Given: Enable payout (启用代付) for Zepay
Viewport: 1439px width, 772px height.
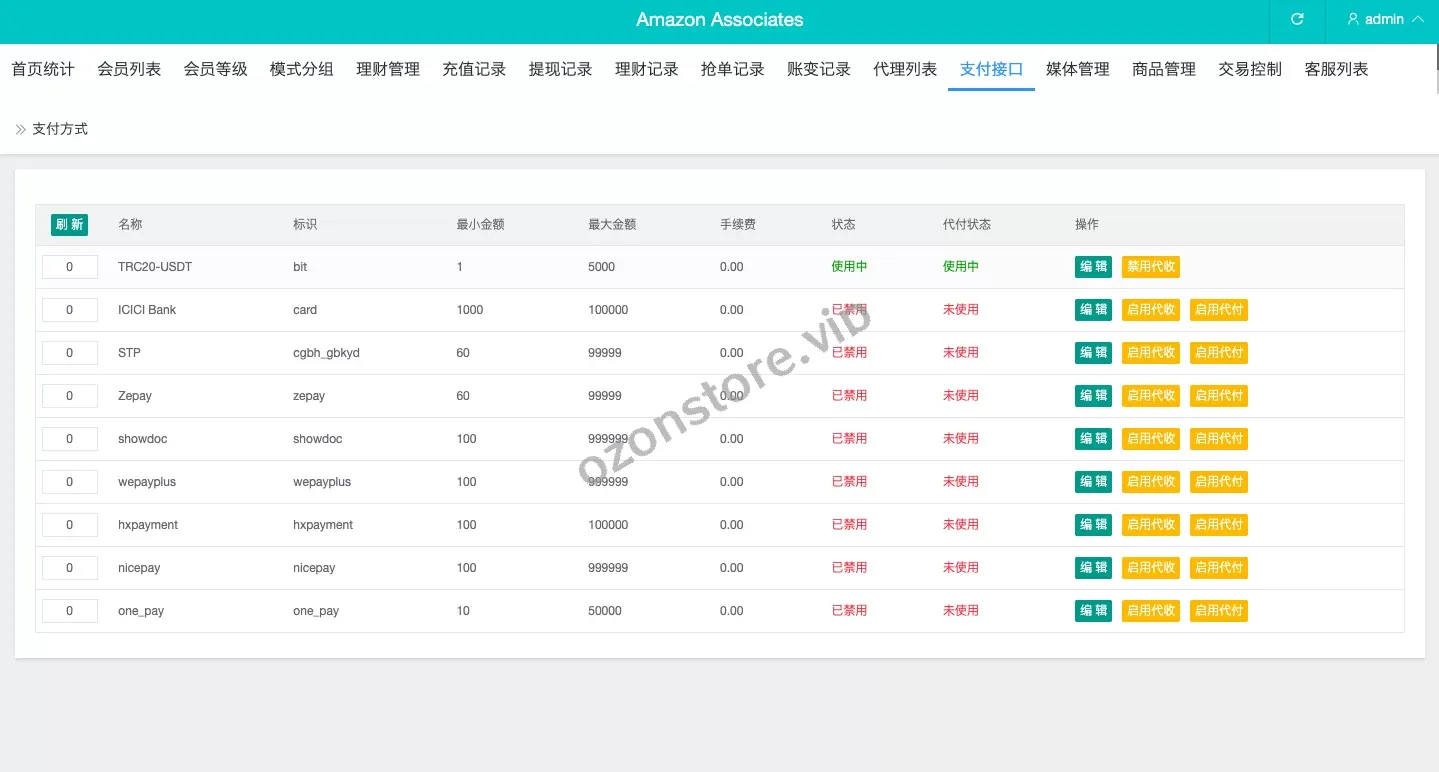Looking at the screenshot, I should [1218, 396].
